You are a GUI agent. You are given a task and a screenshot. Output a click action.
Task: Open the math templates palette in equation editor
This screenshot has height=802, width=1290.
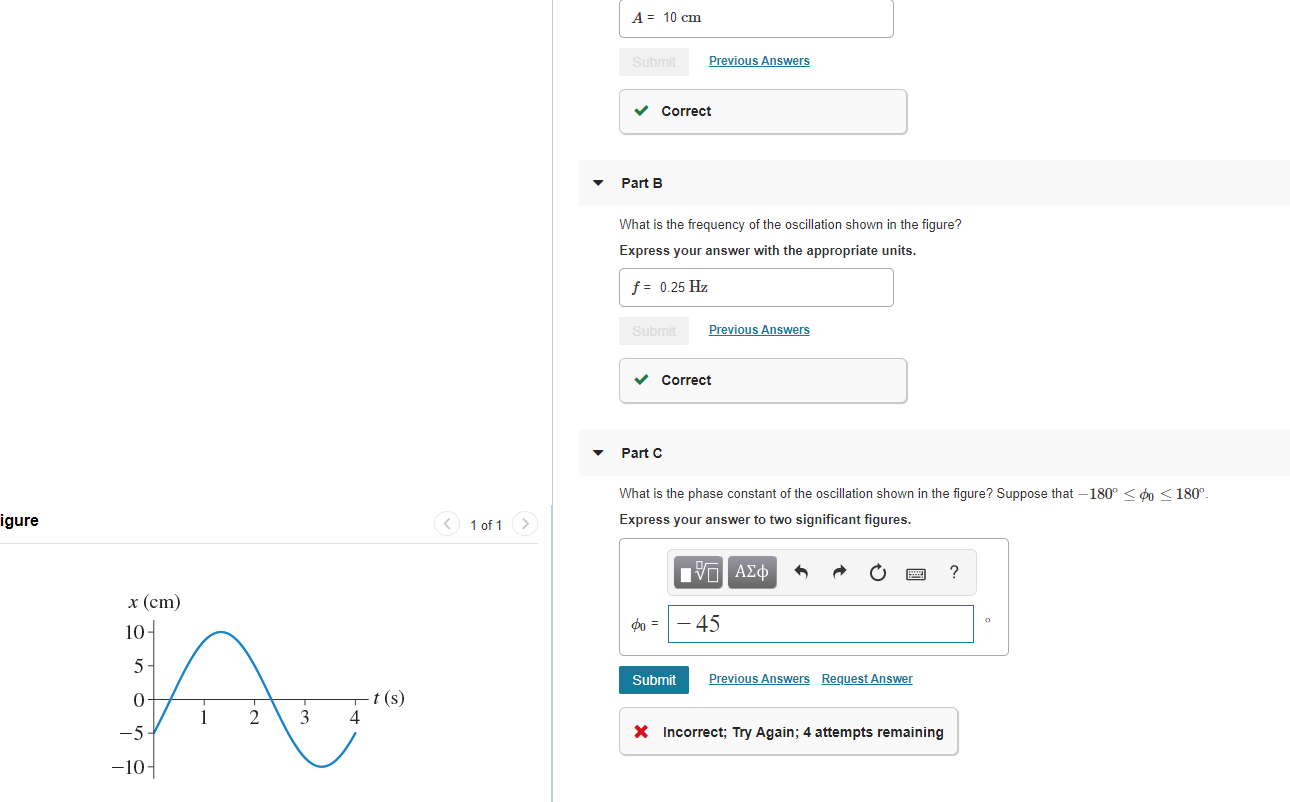[x=697, y=572]
